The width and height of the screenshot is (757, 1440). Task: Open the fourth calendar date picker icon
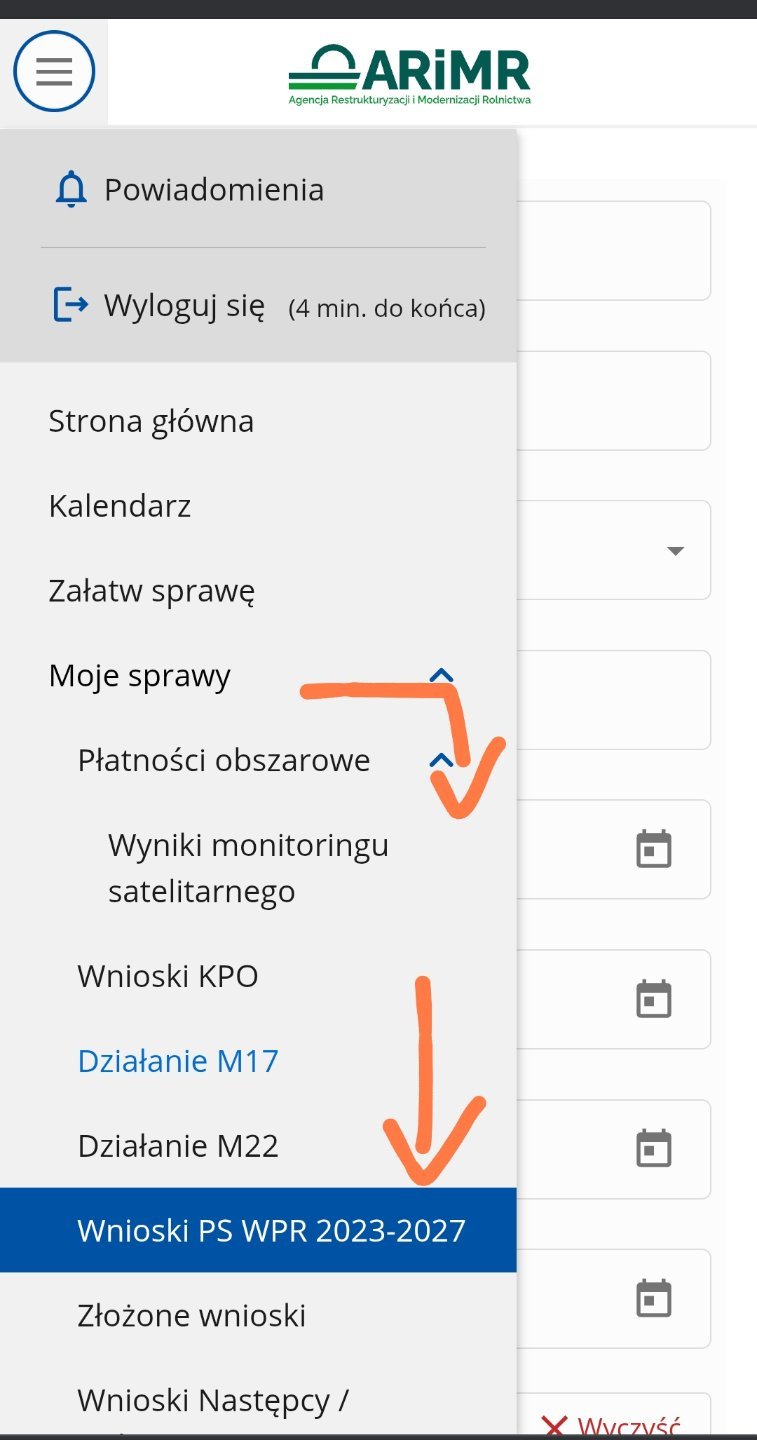click(654, 1298)
